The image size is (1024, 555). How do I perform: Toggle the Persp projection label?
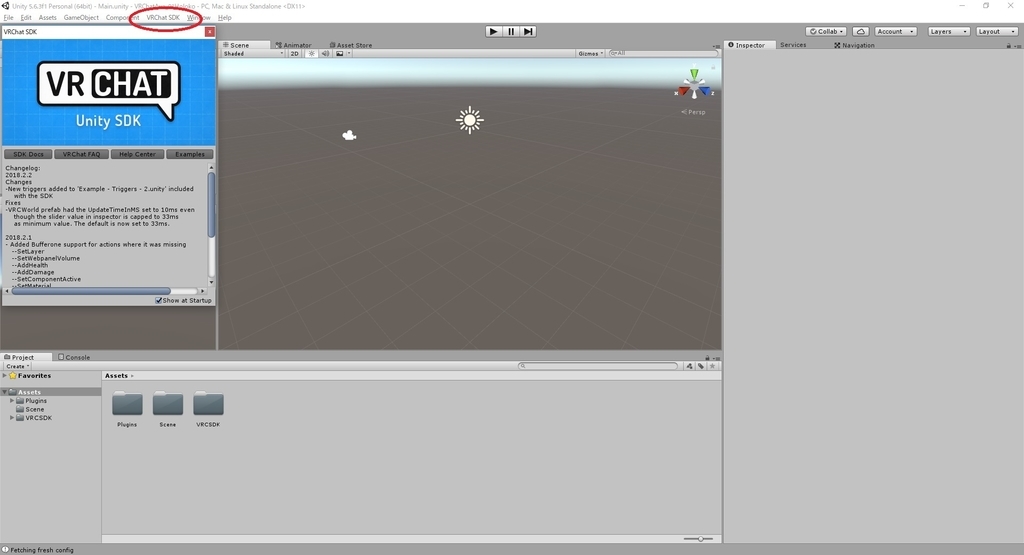(694, 112)
